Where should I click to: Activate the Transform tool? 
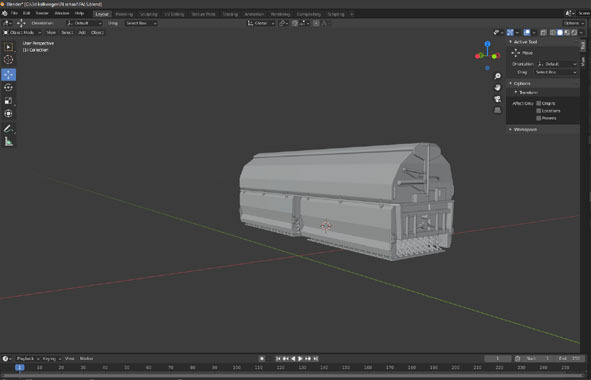[8, 113]
